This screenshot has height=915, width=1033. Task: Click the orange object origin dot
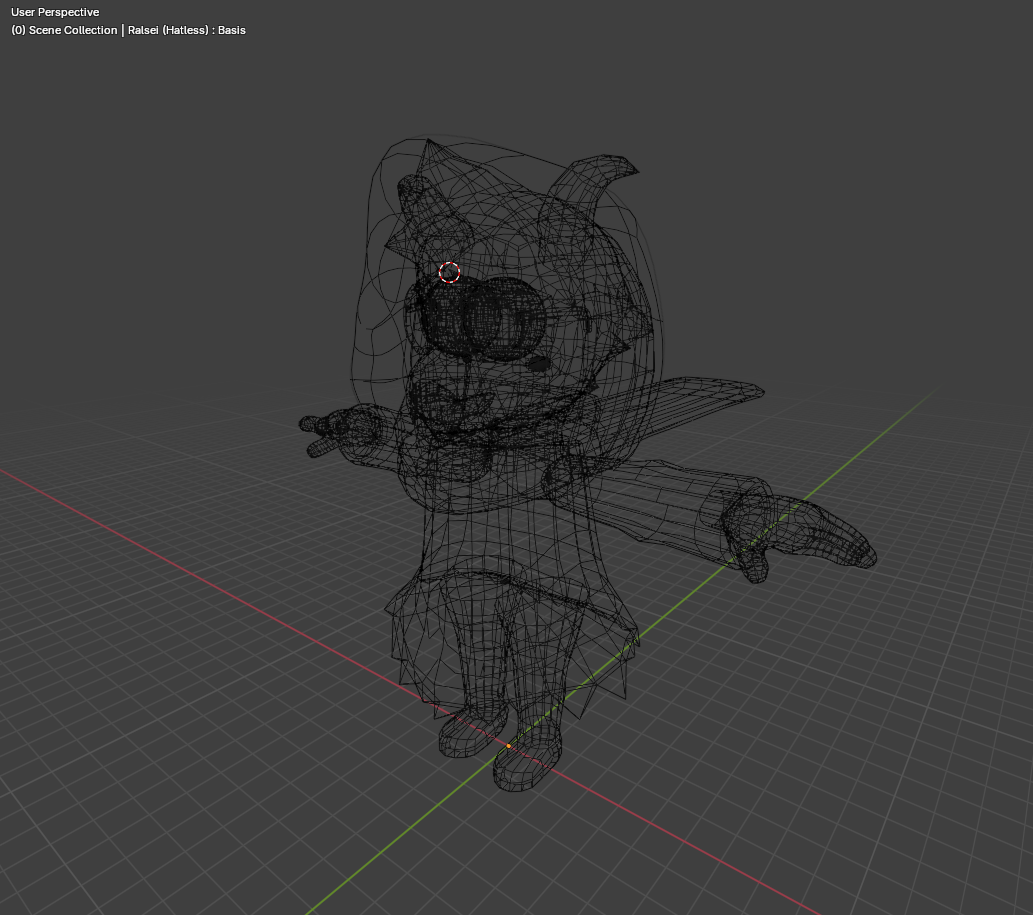click(x=508, y=746)
